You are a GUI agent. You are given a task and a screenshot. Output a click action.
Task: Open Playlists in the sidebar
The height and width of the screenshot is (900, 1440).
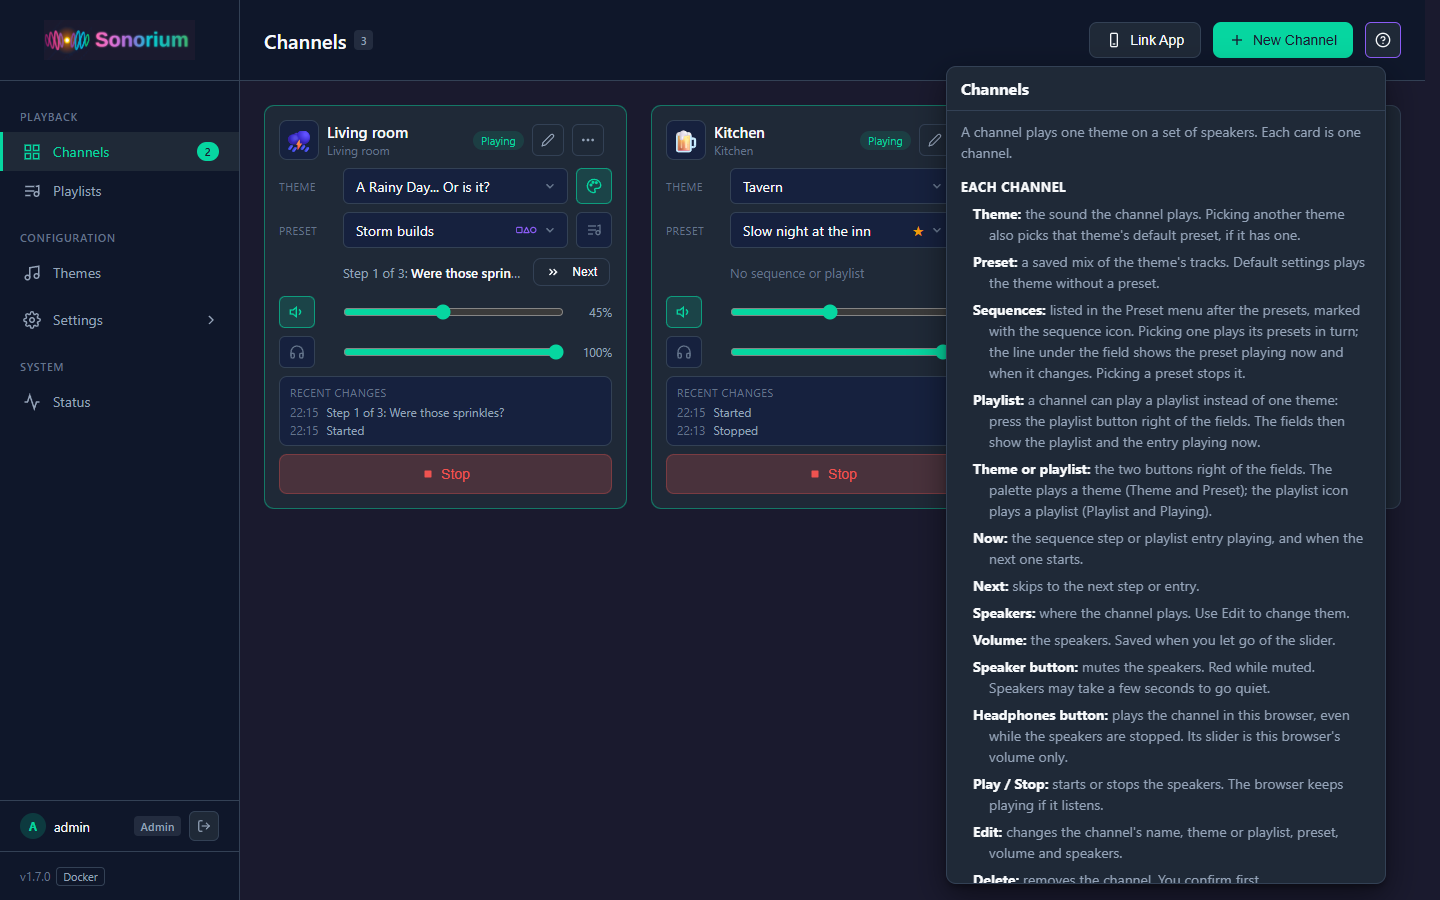coord(120,191)
